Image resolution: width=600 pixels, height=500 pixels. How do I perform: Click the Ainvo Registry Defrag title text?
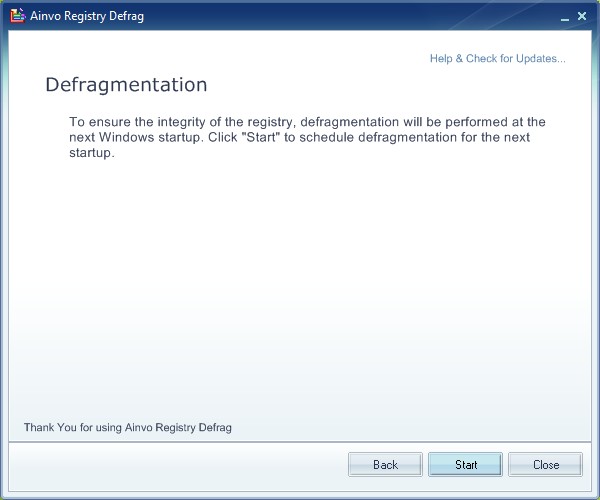[87, 16]
